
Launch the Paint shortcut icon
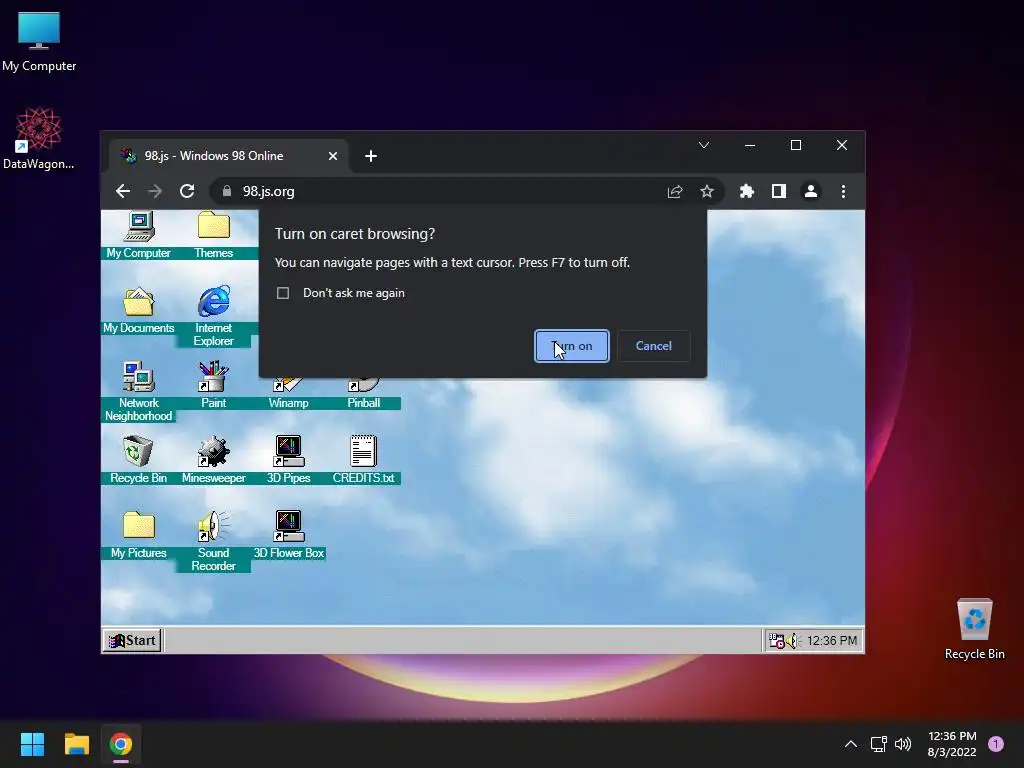(214, 377)
